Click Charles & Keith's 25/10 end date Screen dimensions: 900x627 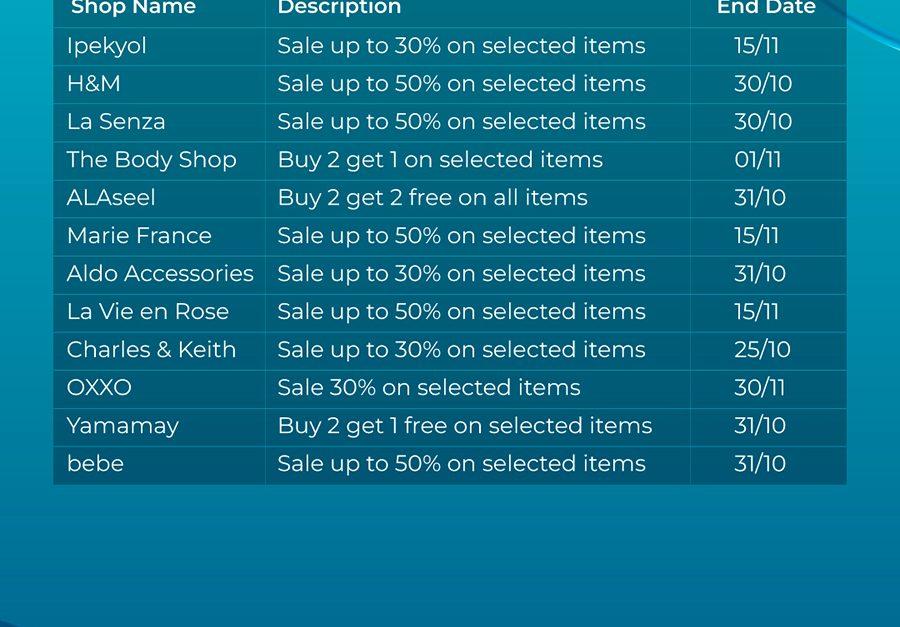[762, 350]
